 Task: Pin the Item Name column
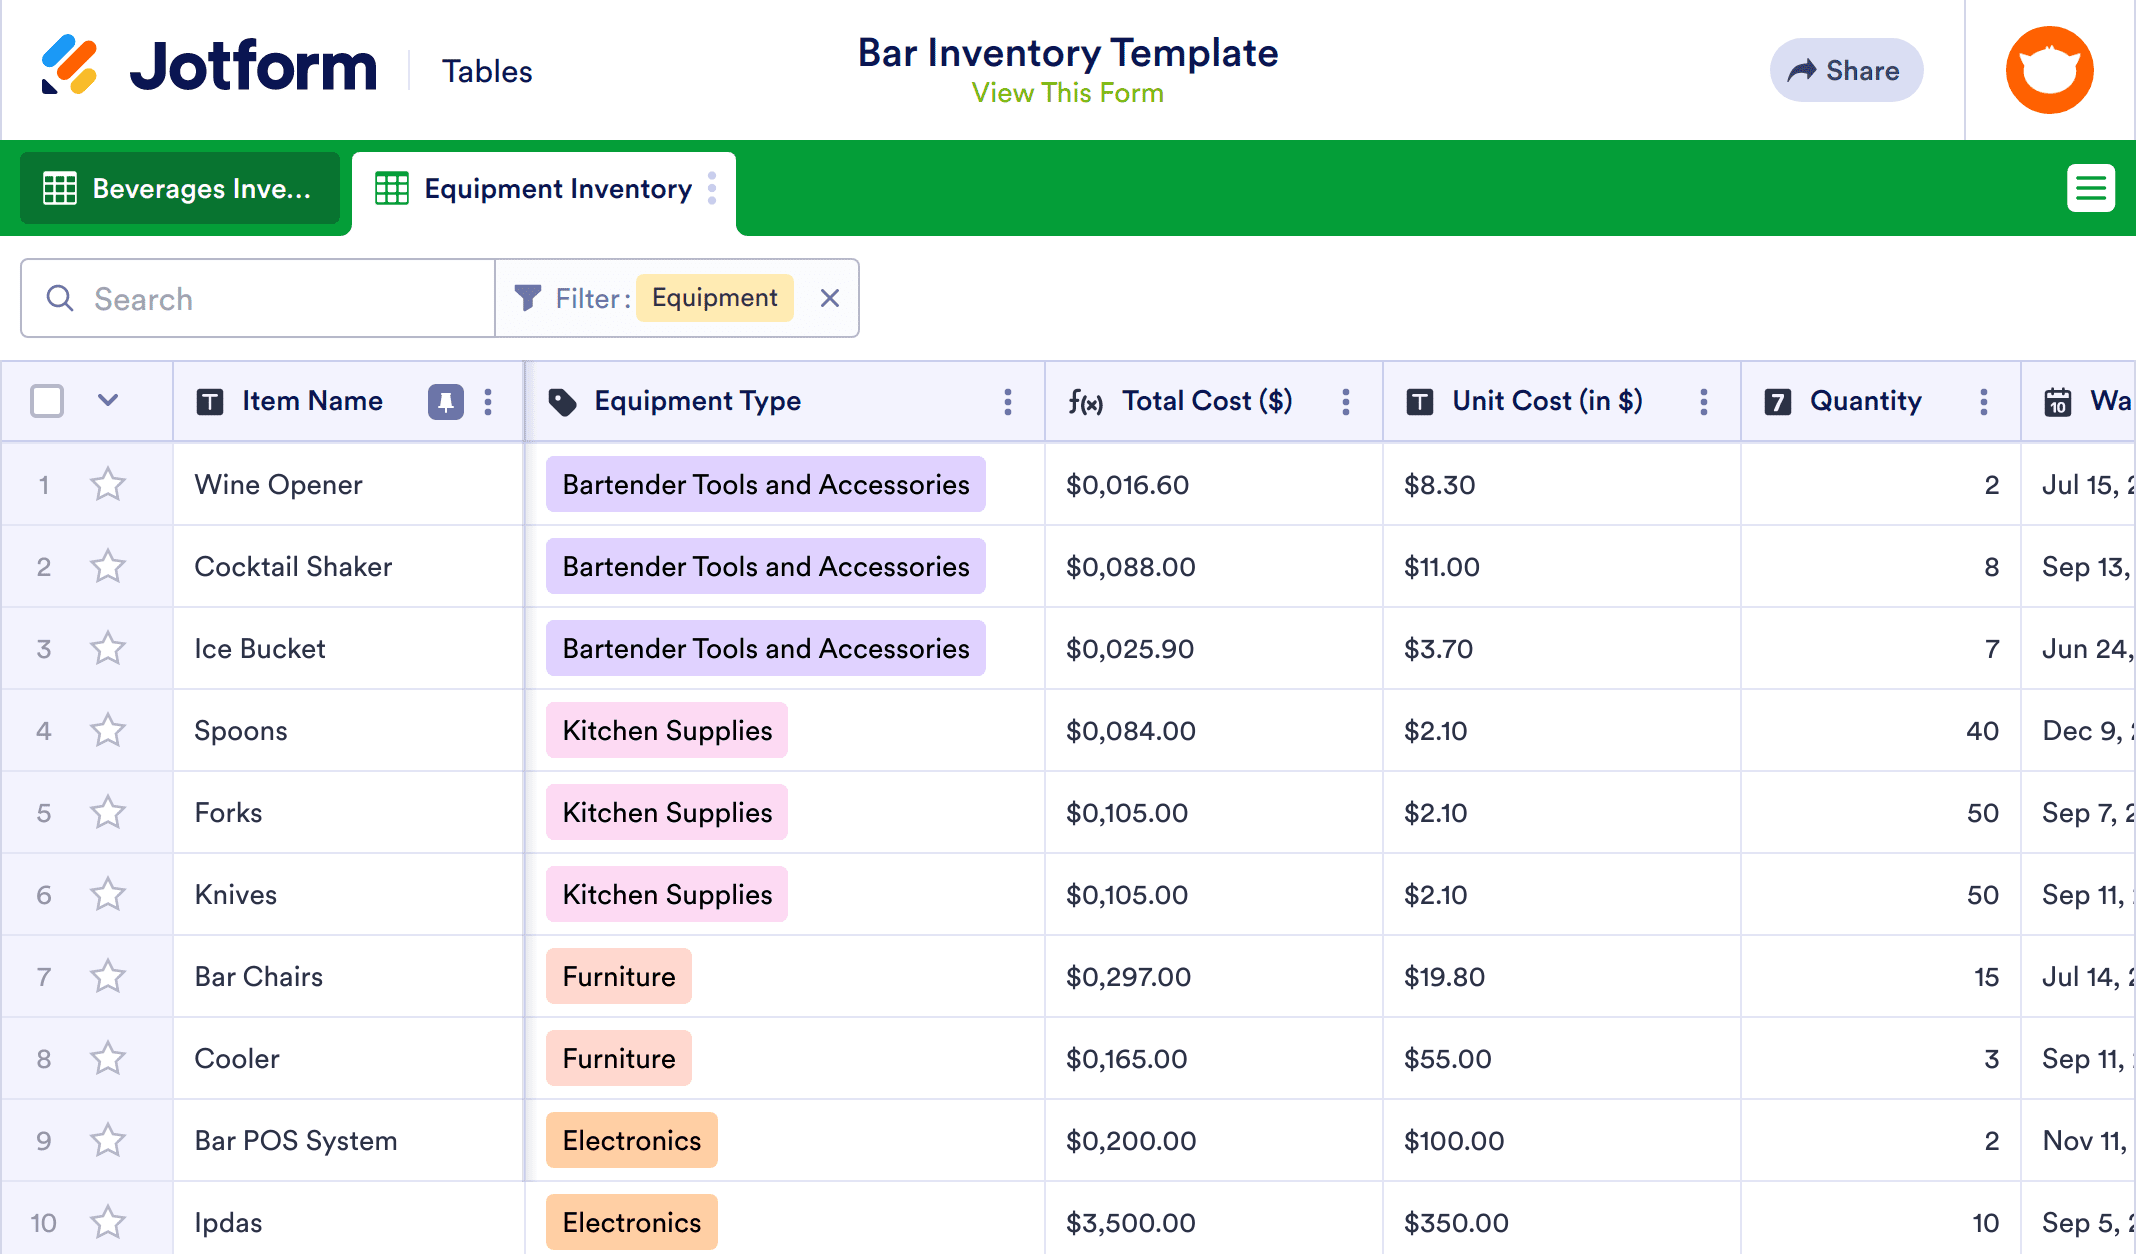tap(446, 401)
